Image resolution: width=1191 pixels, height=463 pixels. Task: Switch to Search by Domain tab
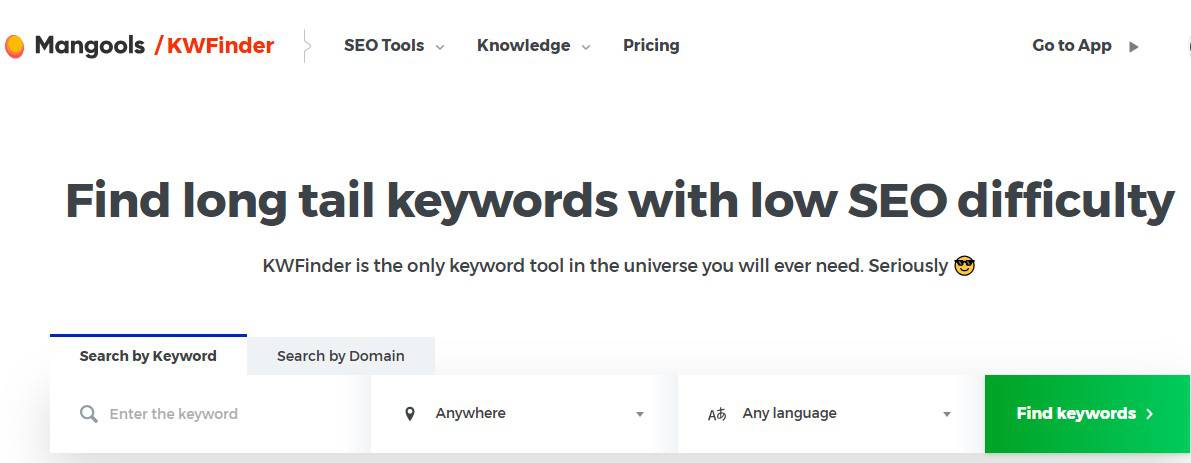(x=340, y=356)
